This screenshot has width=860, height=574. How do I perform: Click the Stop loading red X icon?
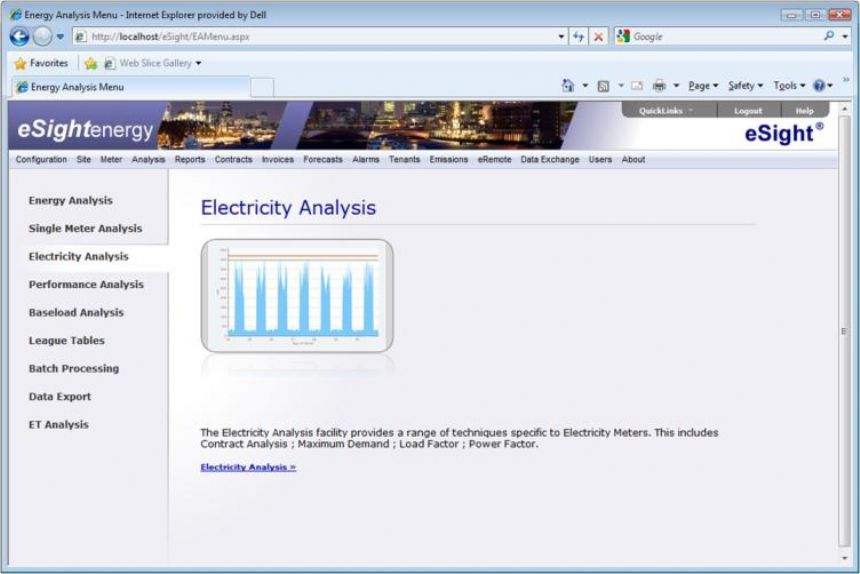pyautogui.click(x=598, y=37)
